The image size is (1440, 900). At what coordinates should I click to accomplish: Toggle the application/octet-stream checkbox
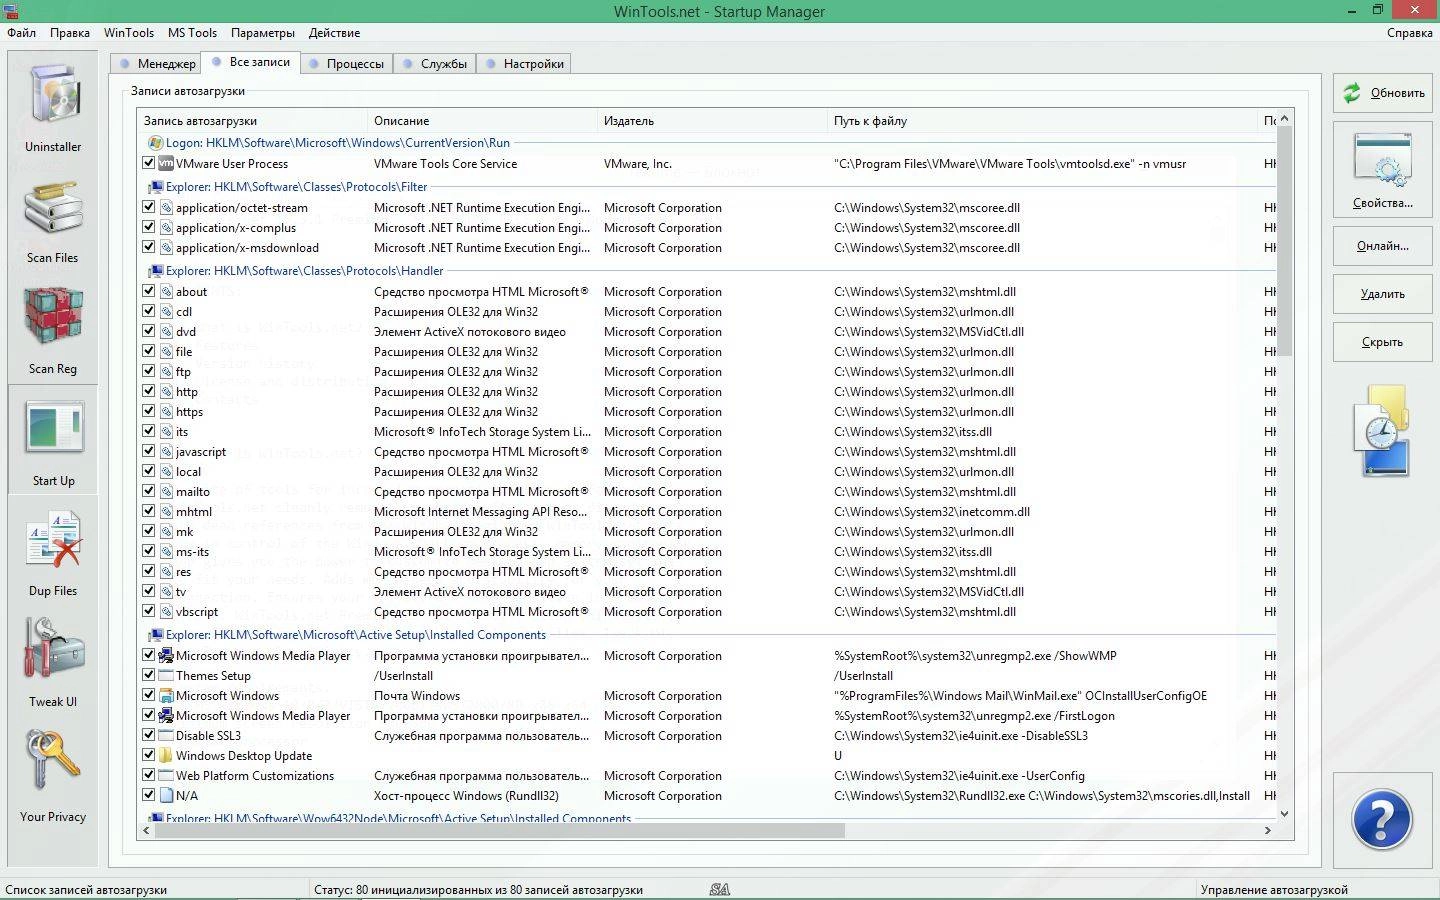click(149, 207)
